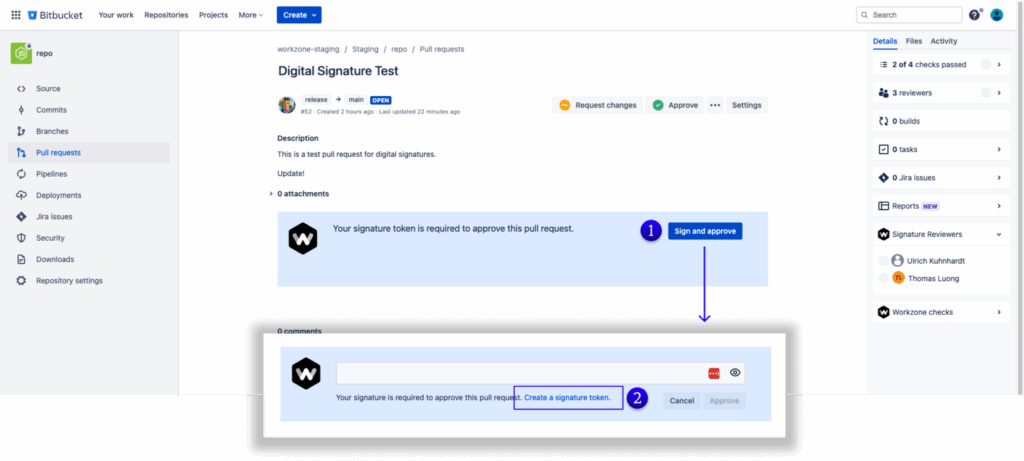Open the user profile avatar menu
The height and width of the screenshot is (461, 1024).
coord(996,15)
